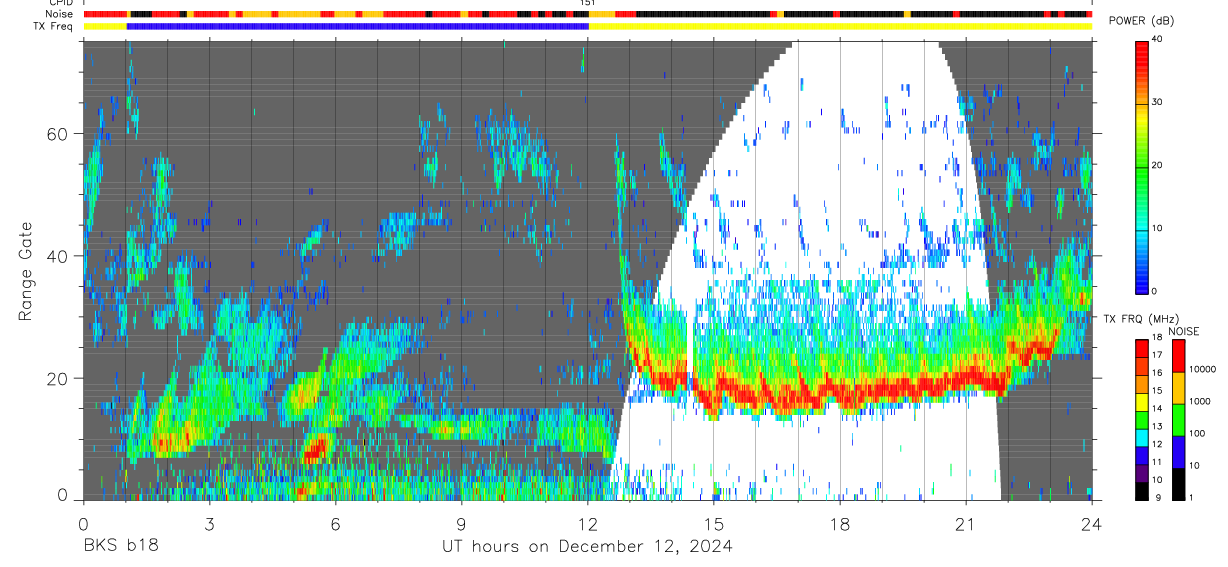Click the black 9–10 MHz TX FRQ swatch
The image size is (1228, 567).
[x=1142, y=489]
